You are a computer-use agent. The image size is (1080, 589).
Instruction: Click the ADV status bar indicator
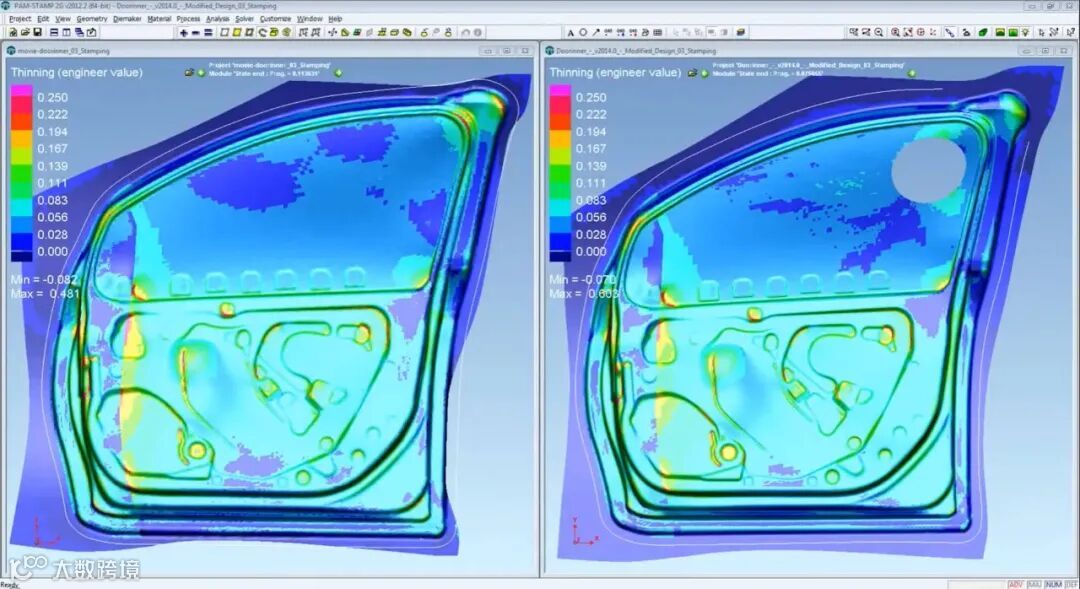[x=1015, y=584]
